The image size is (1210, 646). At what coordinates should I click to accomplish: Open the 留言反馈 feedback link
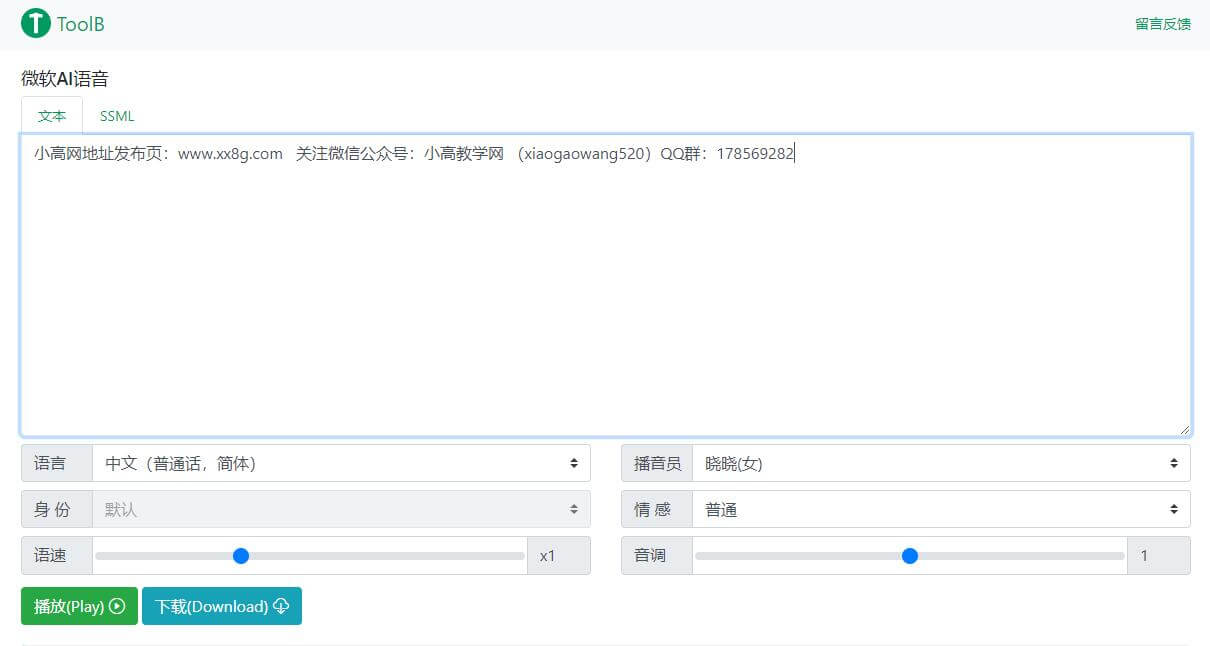pyautogui.click(x=1162, y=23)
